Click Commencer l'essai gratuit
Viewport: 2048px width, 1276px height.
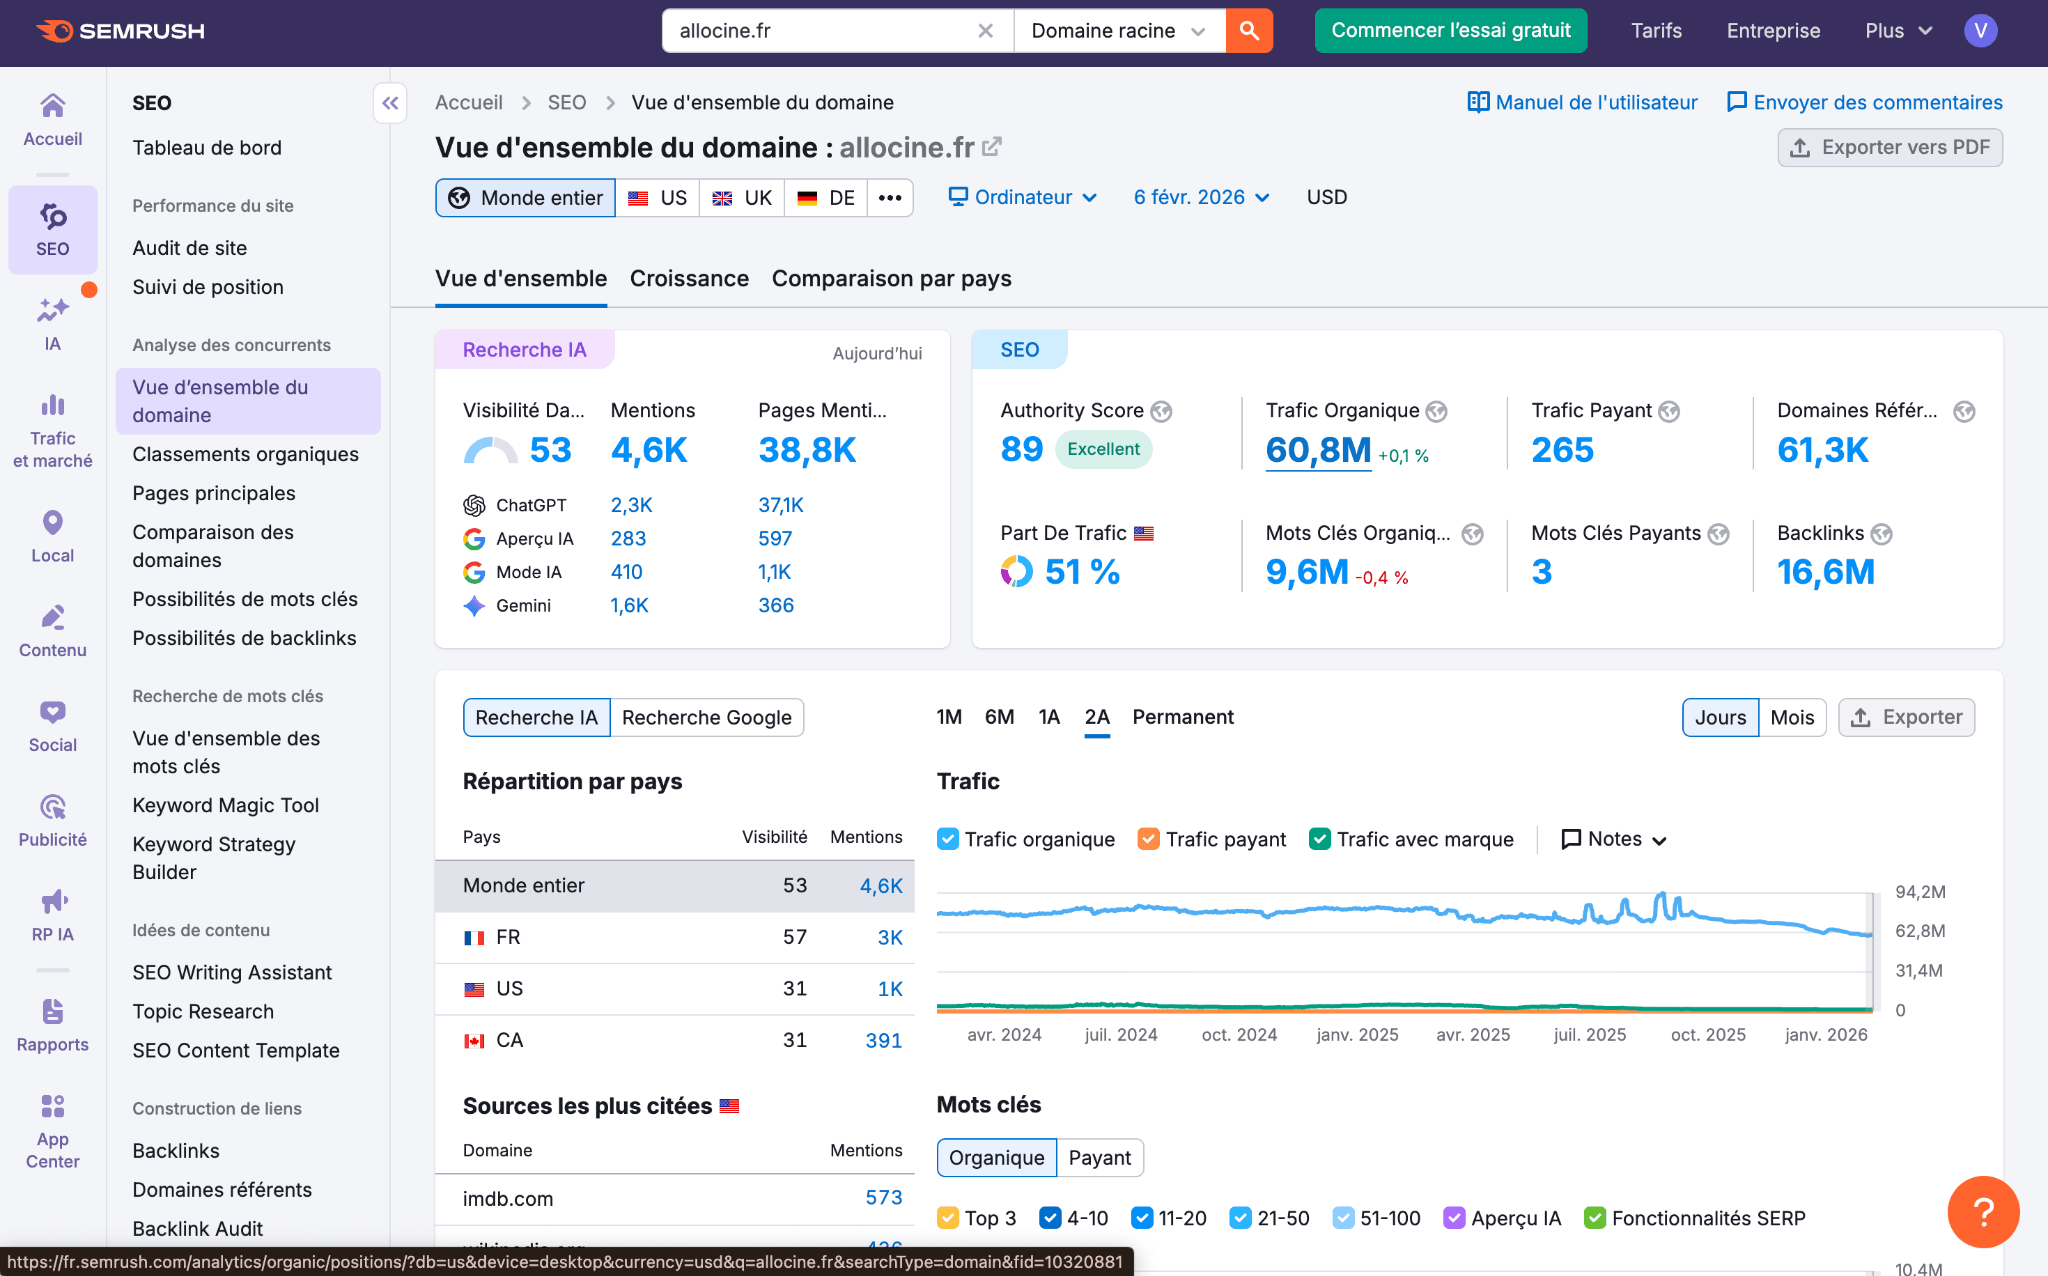[x=1450, y=30]
